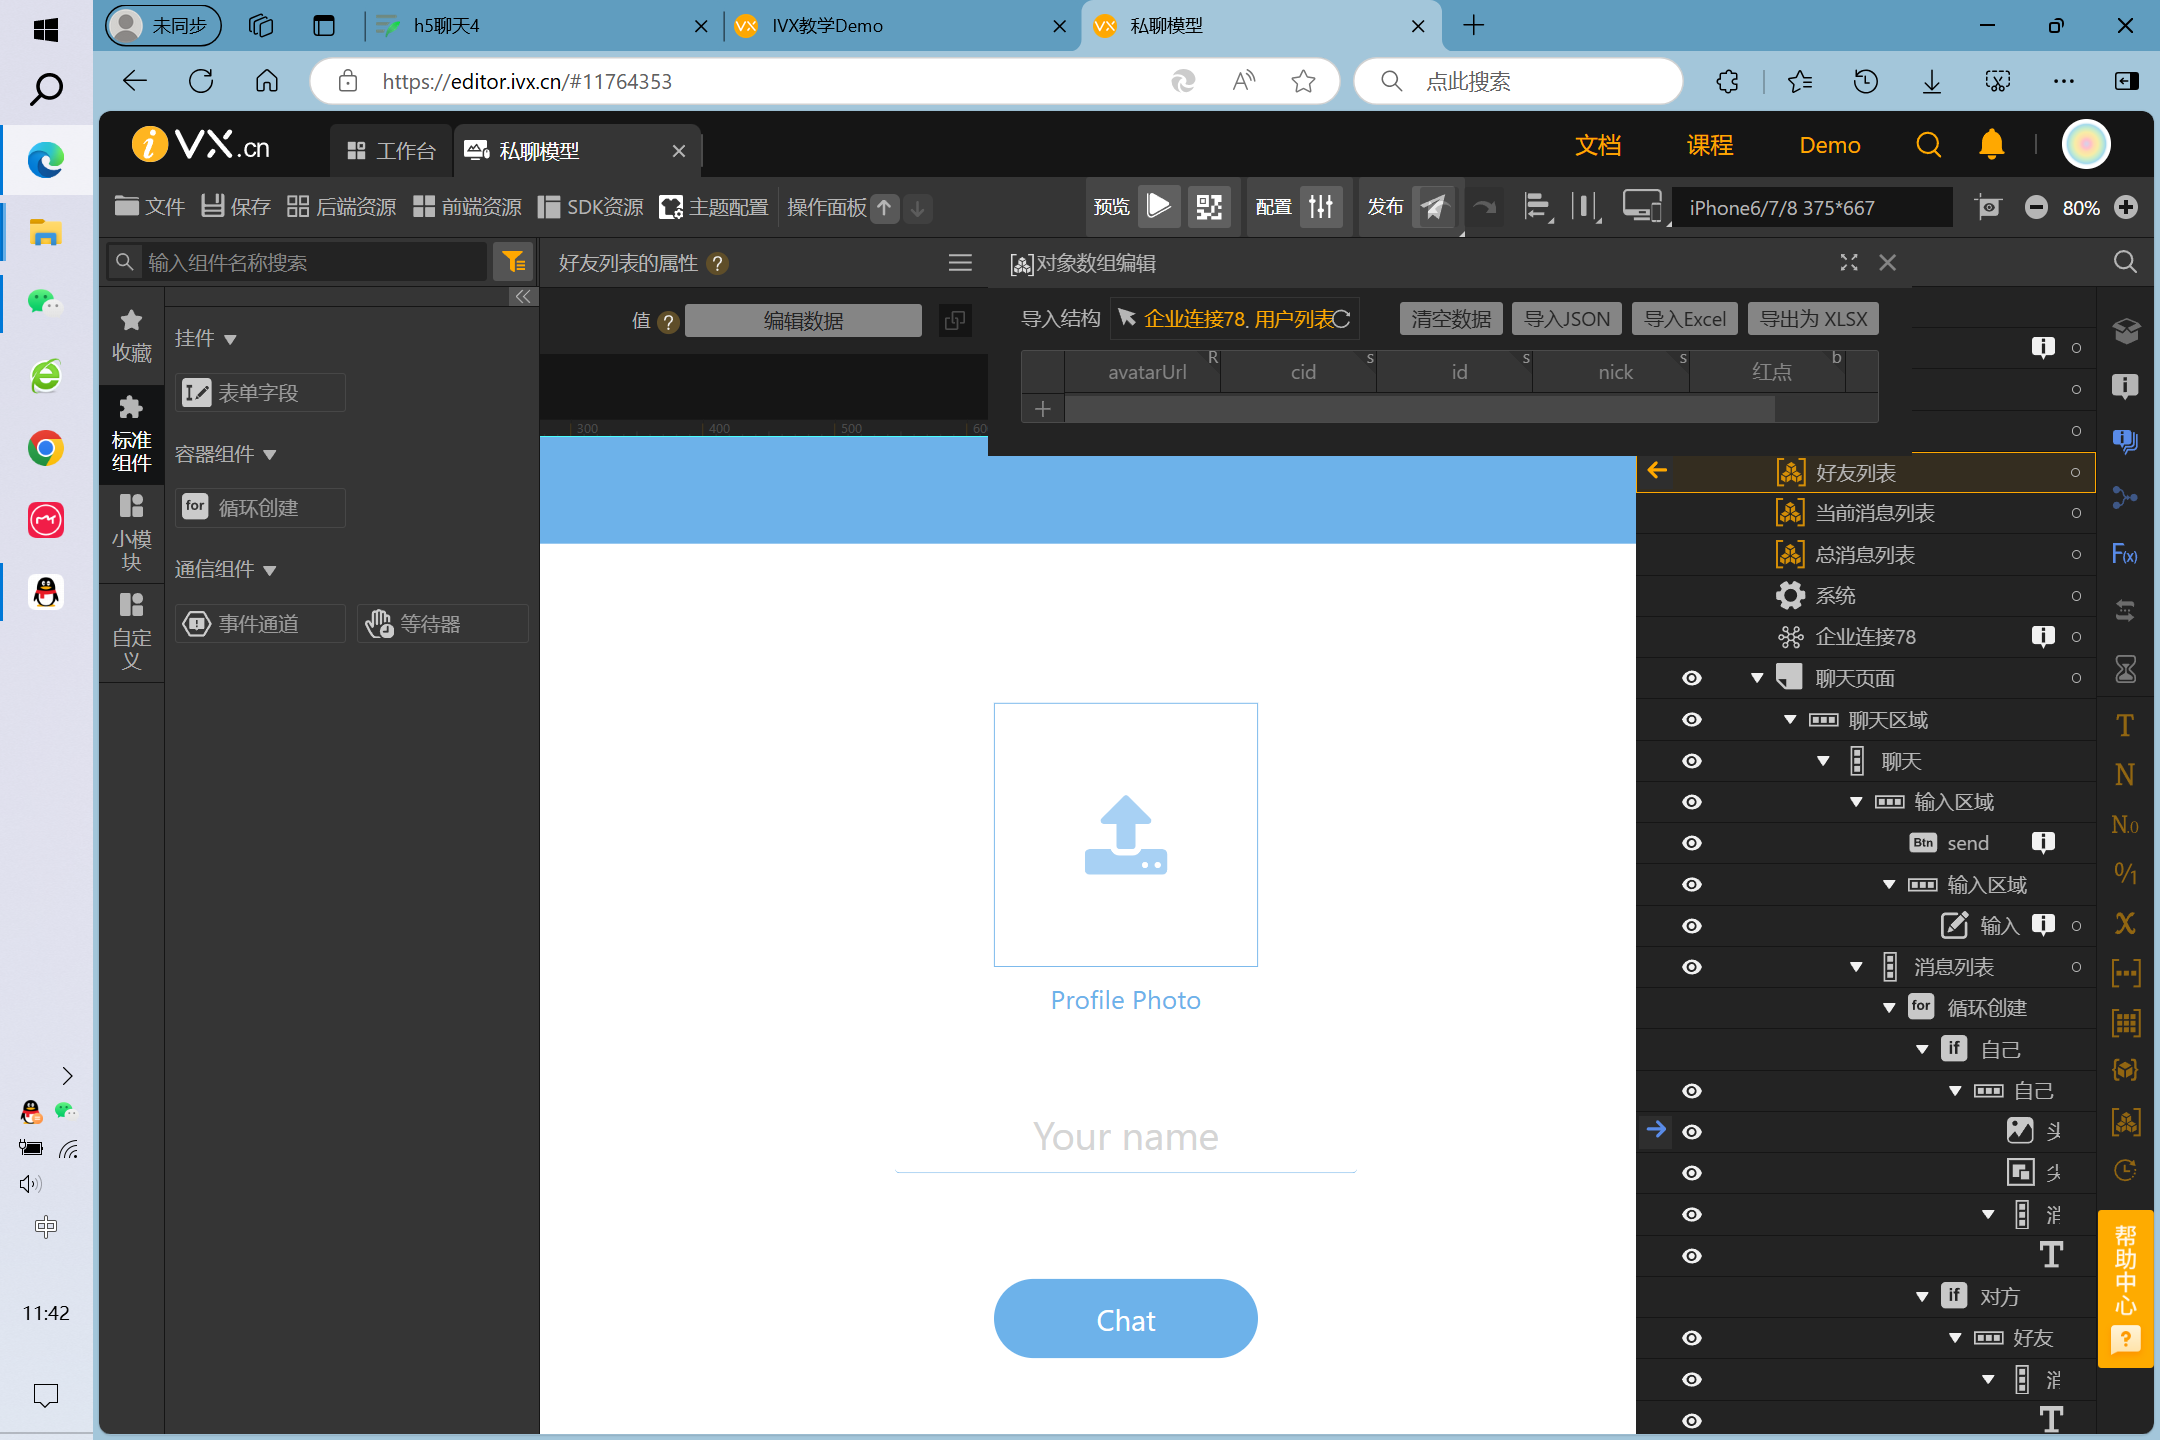Screen dimensions: 2160x1440
Task: Collapse the 聊天页面 tree node
Action: click(1757, 678)
